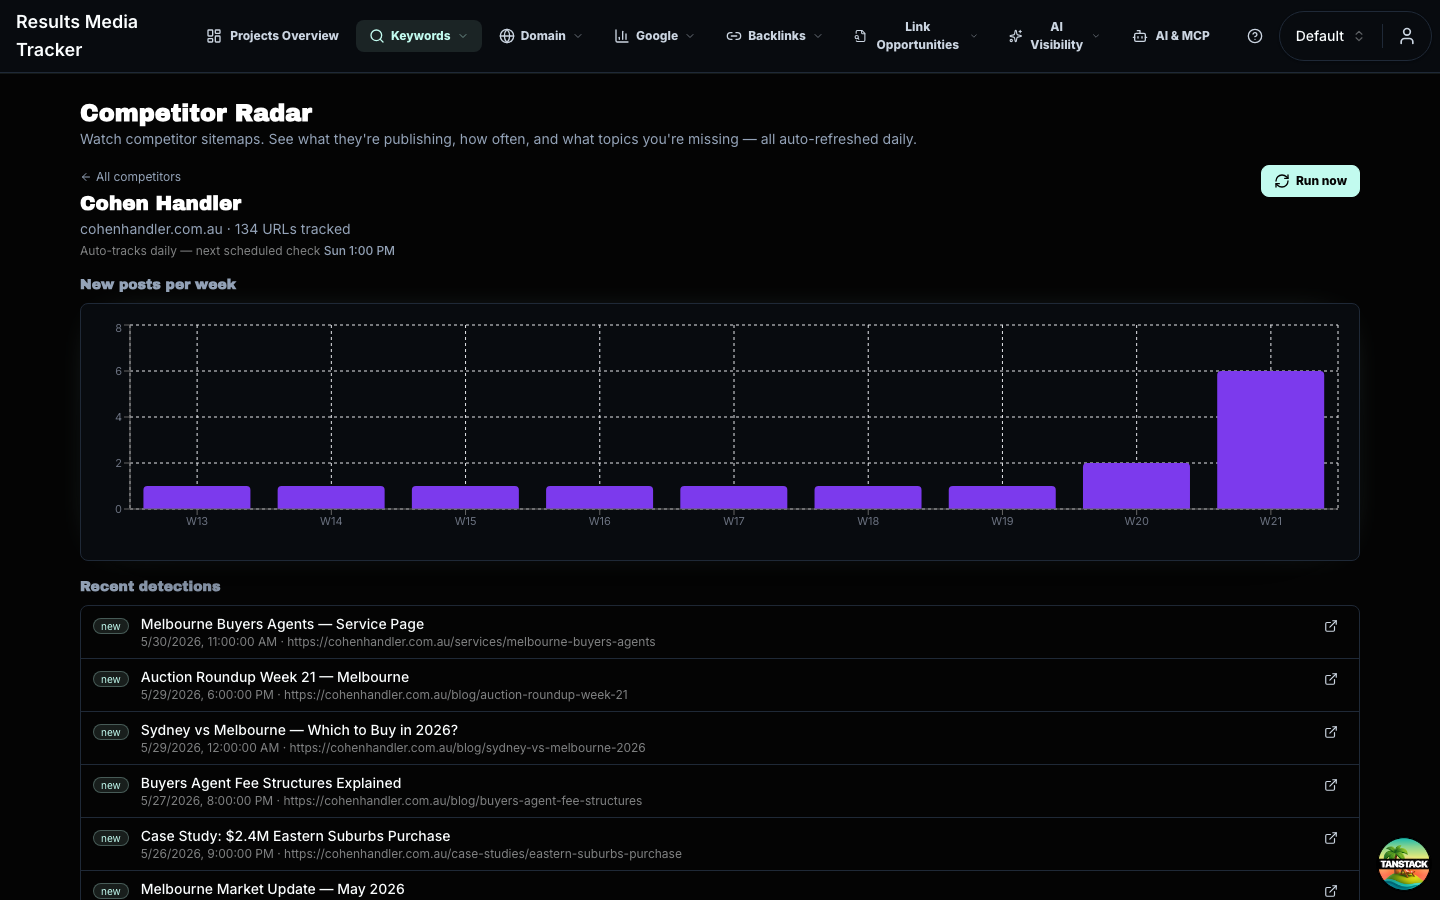Image resolution: width=1440 pixels, height=900 pixels.
Task: Click the new badge on Melbourne Buyers Agents row
Action: [111, 626]
